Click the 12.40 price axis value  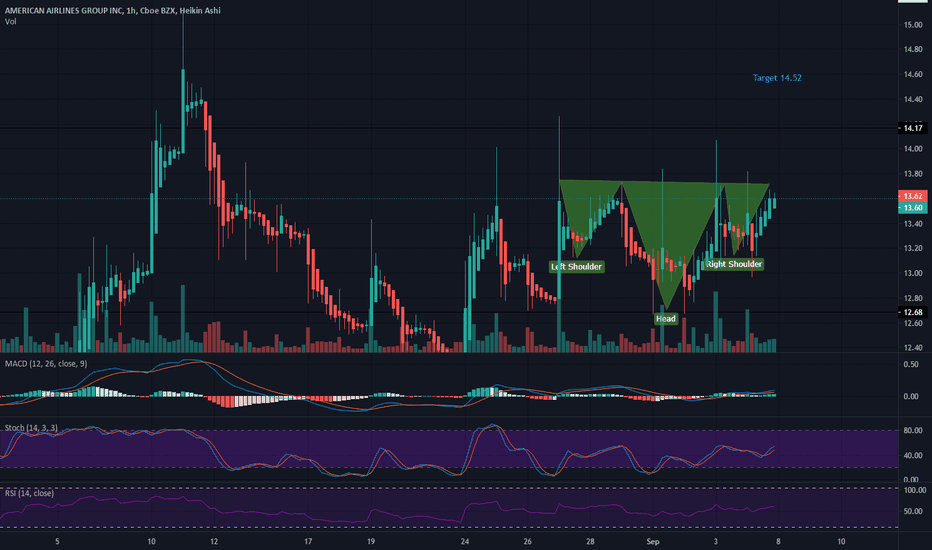[913, 348]
